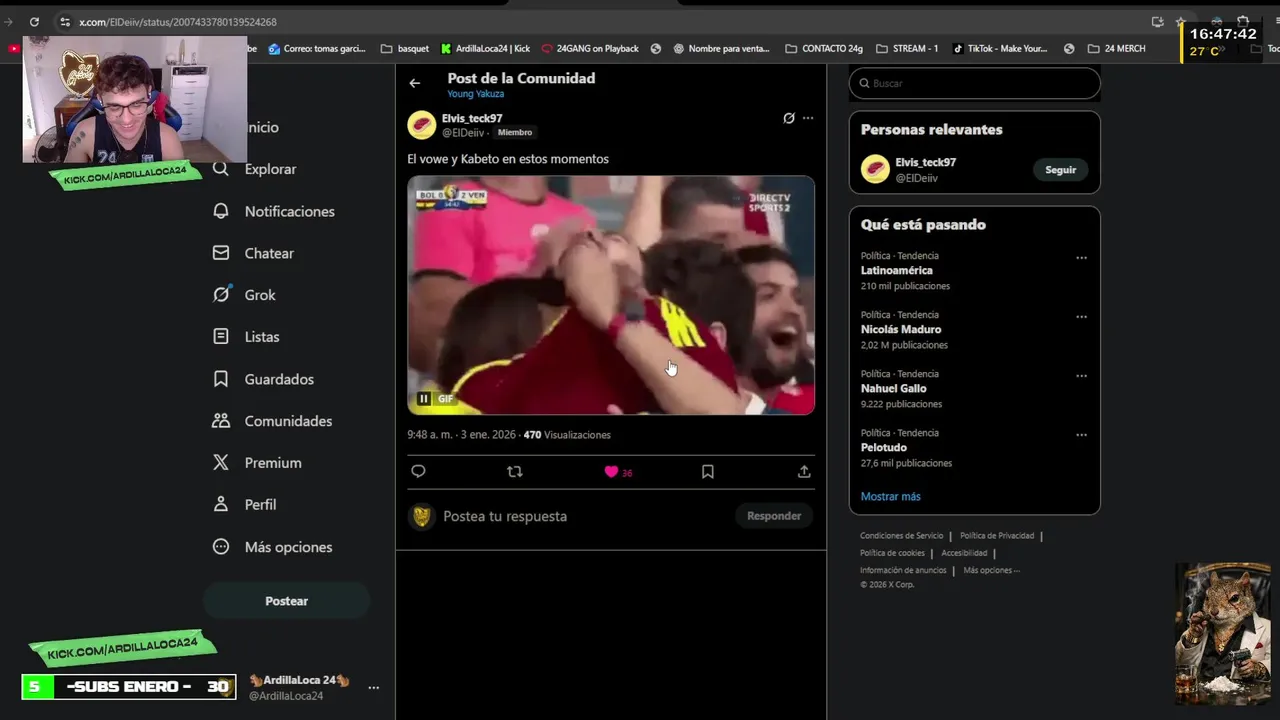Open more options for Nicolás Maduro trend
Viewport: 1280px width, 720px height.
click(x=1081, y=317)
